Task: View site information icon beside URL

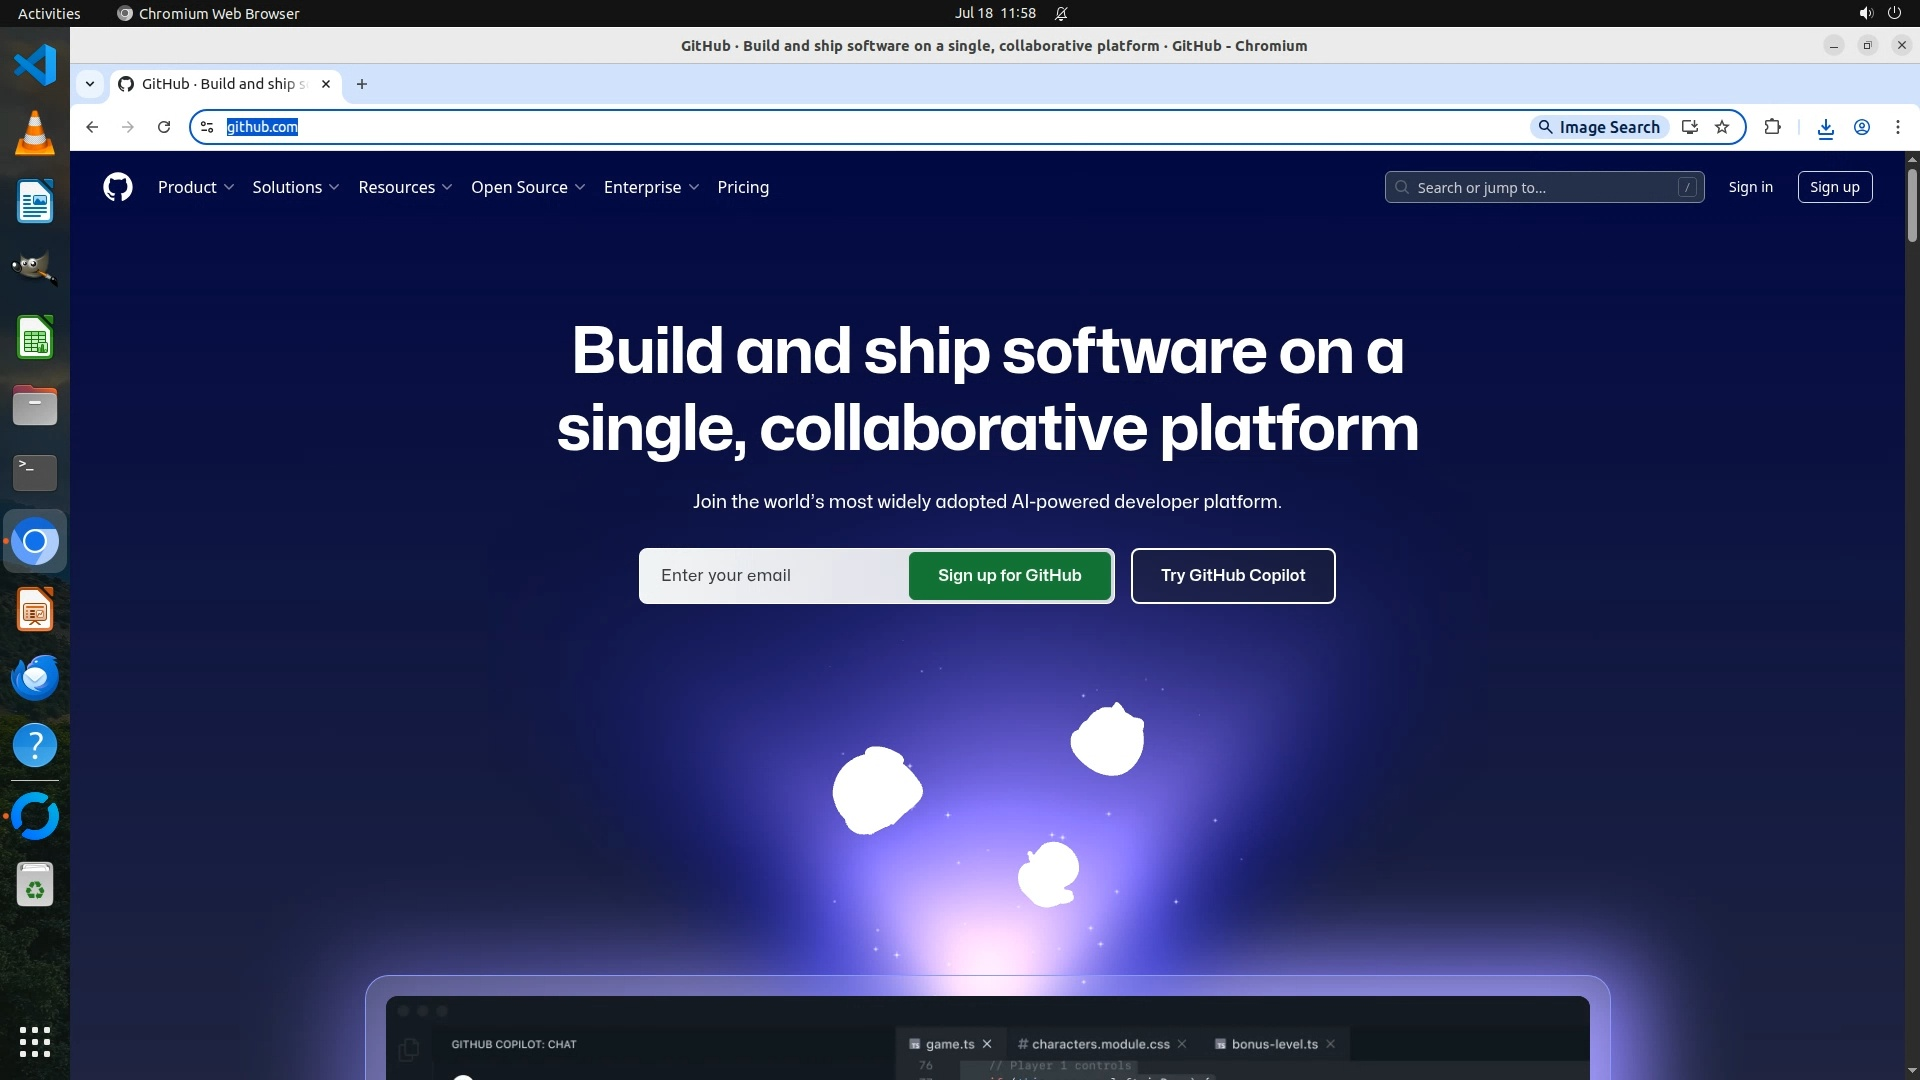Action: pyautogui.click(x=207, y=127)
